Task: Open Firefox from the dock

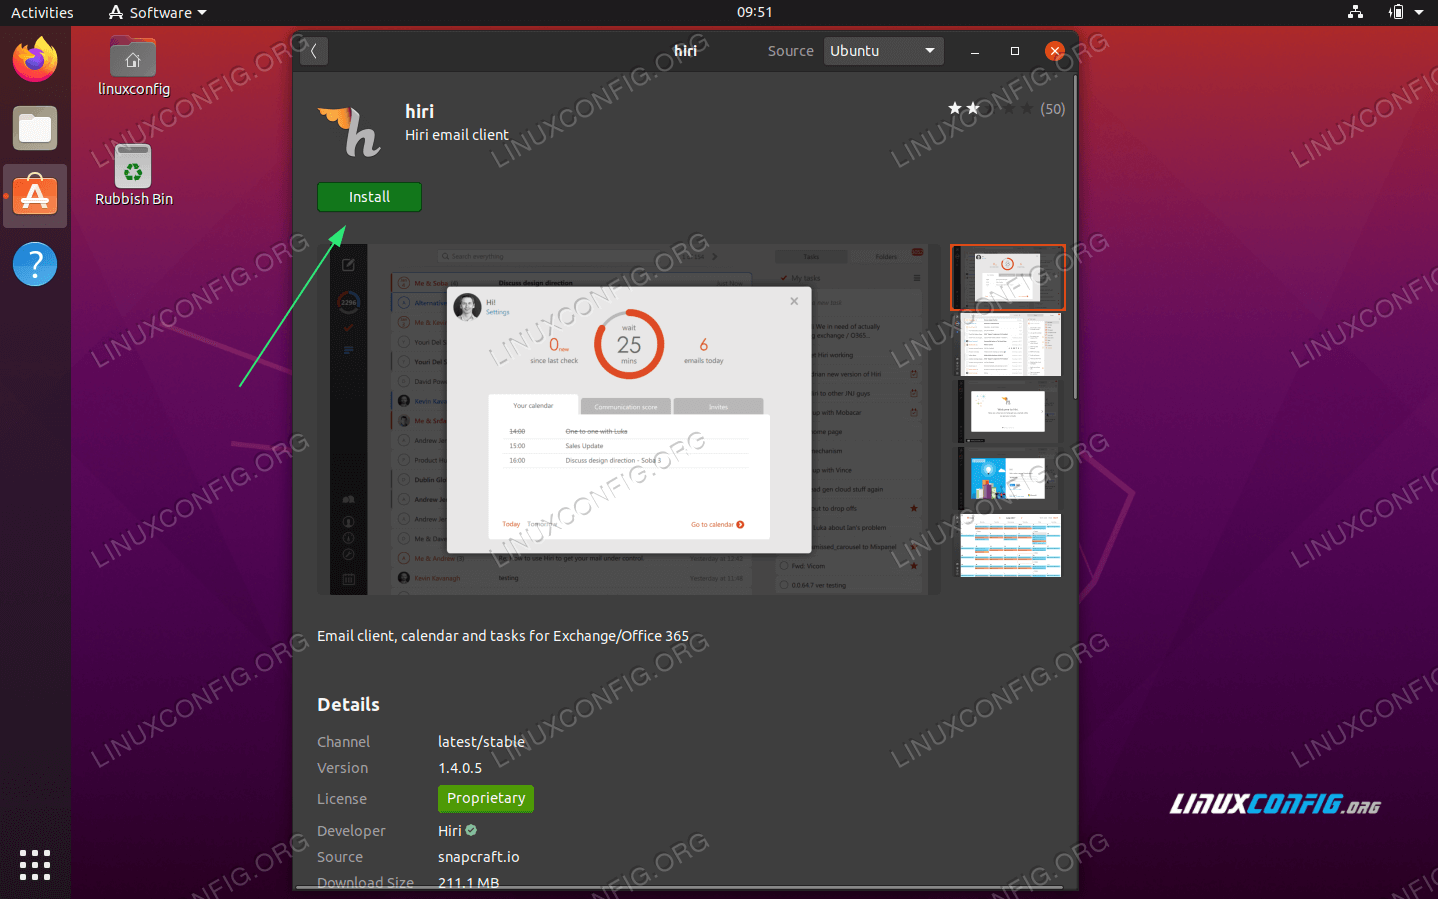Action: (35, 60)
